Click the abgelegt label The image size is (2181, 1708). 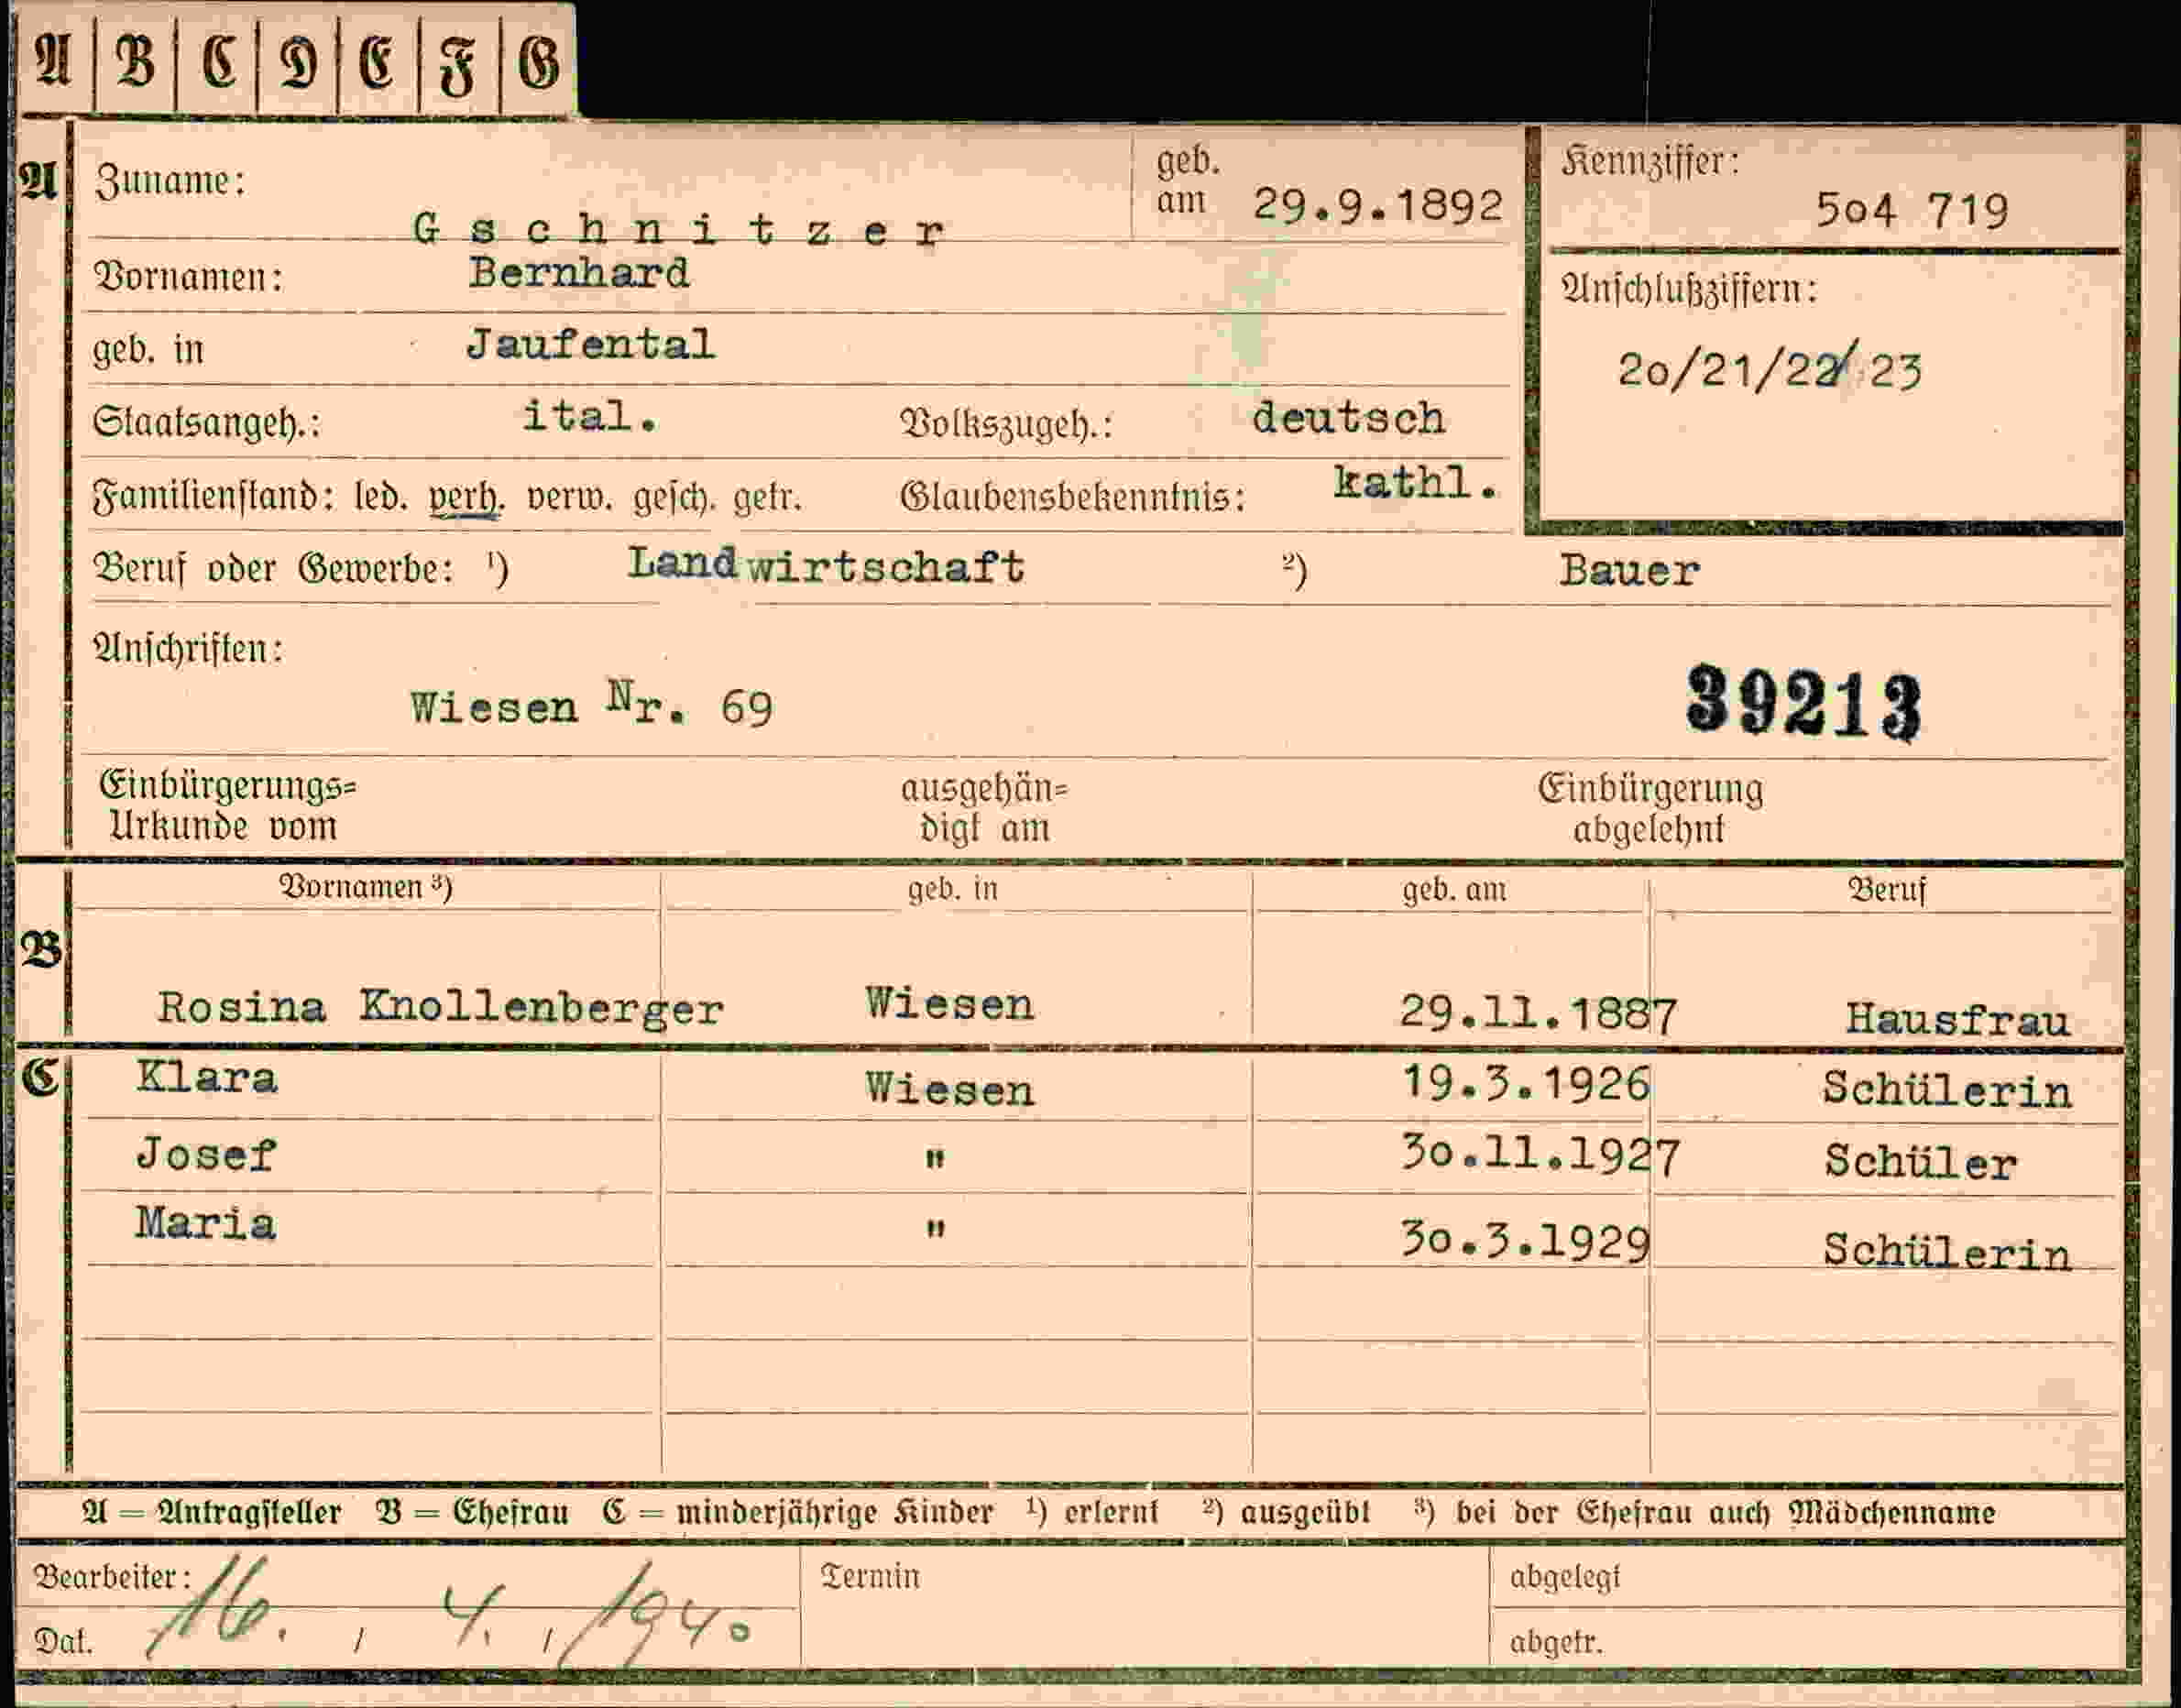pos(1565,1578)
